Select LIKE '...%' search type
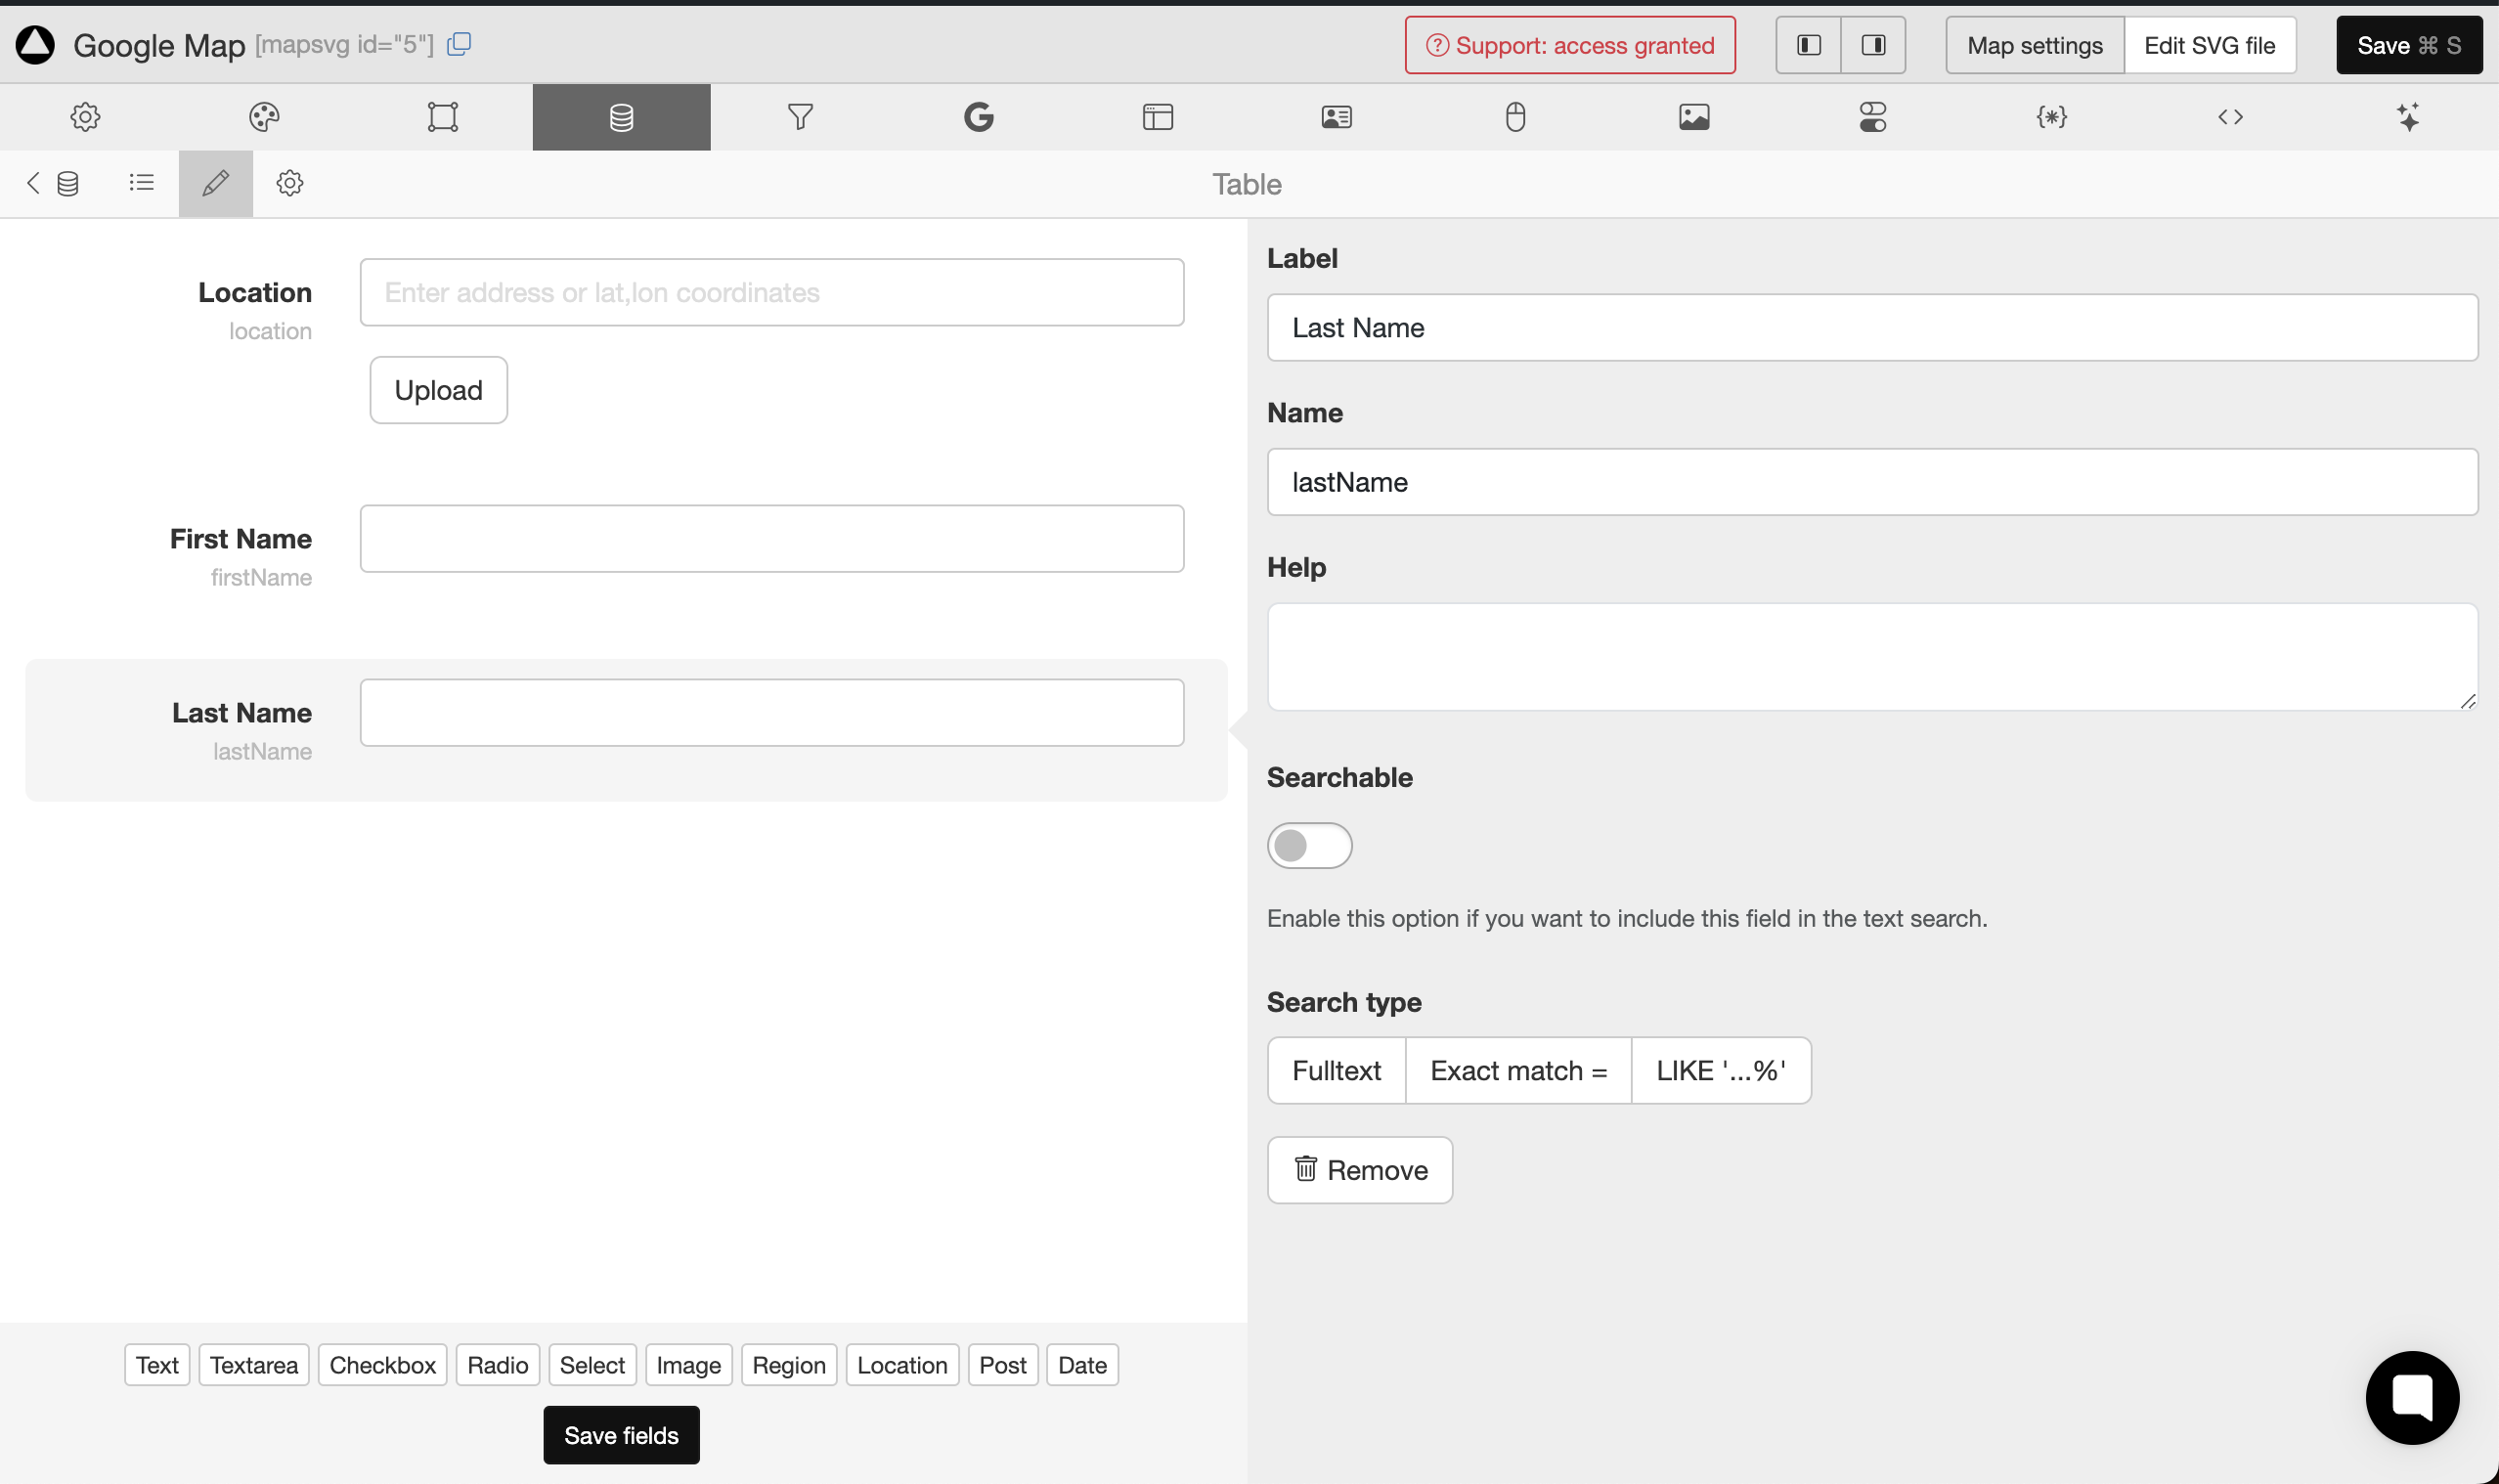This screenshot has height=1484, width=2499. tap(1720, 1070)
